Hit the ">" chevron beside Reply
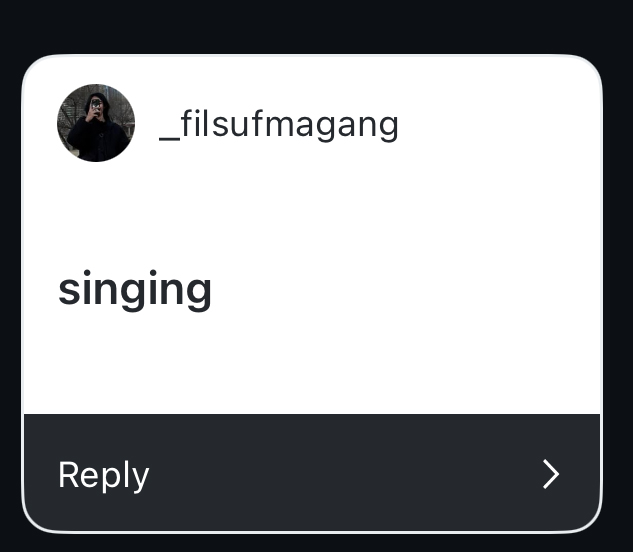633x552 pixels. pyautogui.click(x=550, y=475)
